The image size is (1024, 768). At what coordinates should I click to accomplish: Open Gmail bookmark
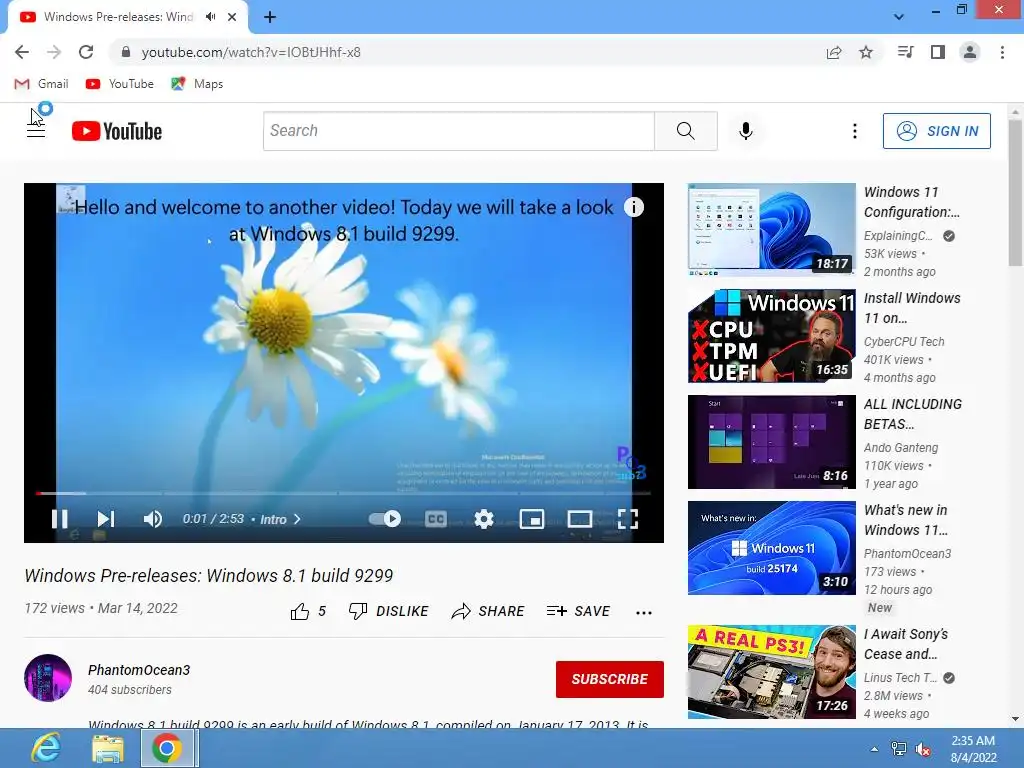(x=41, y=84)
